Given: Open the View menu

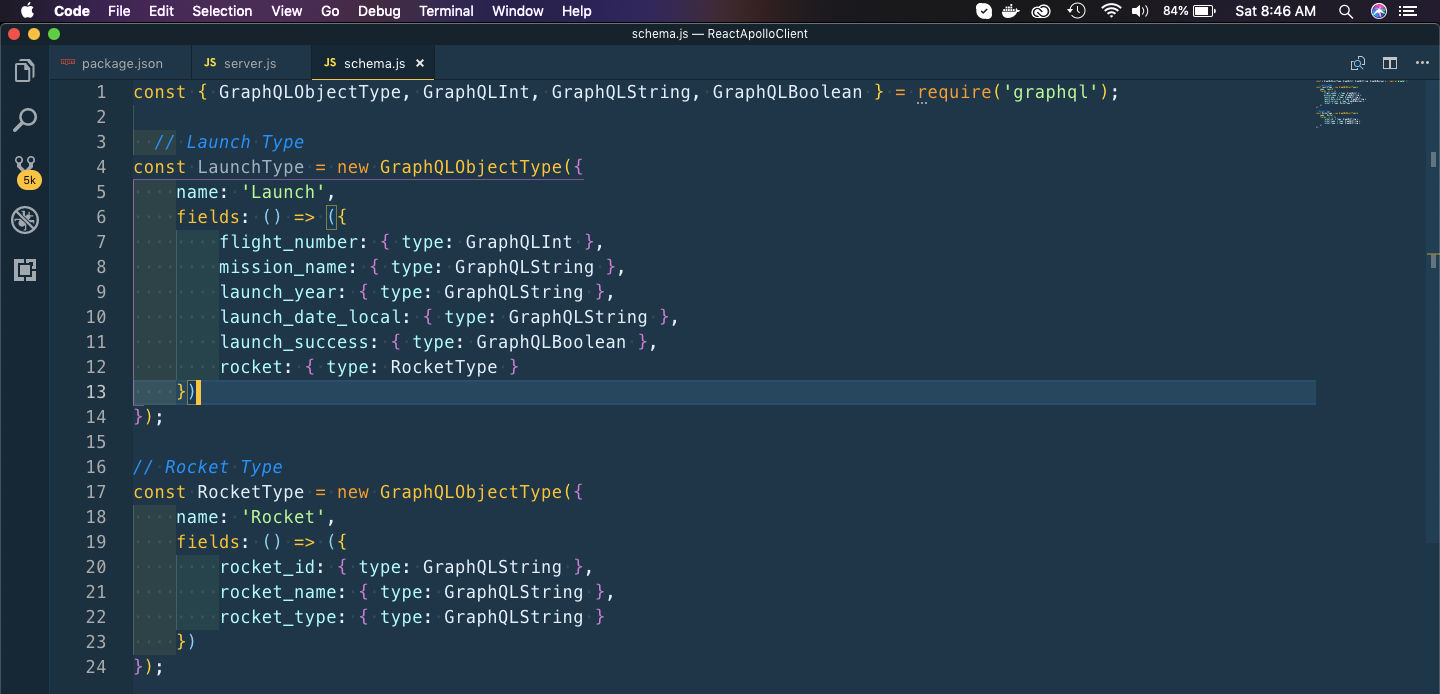Looking at the screenshot, I should [x=287, y=11].
